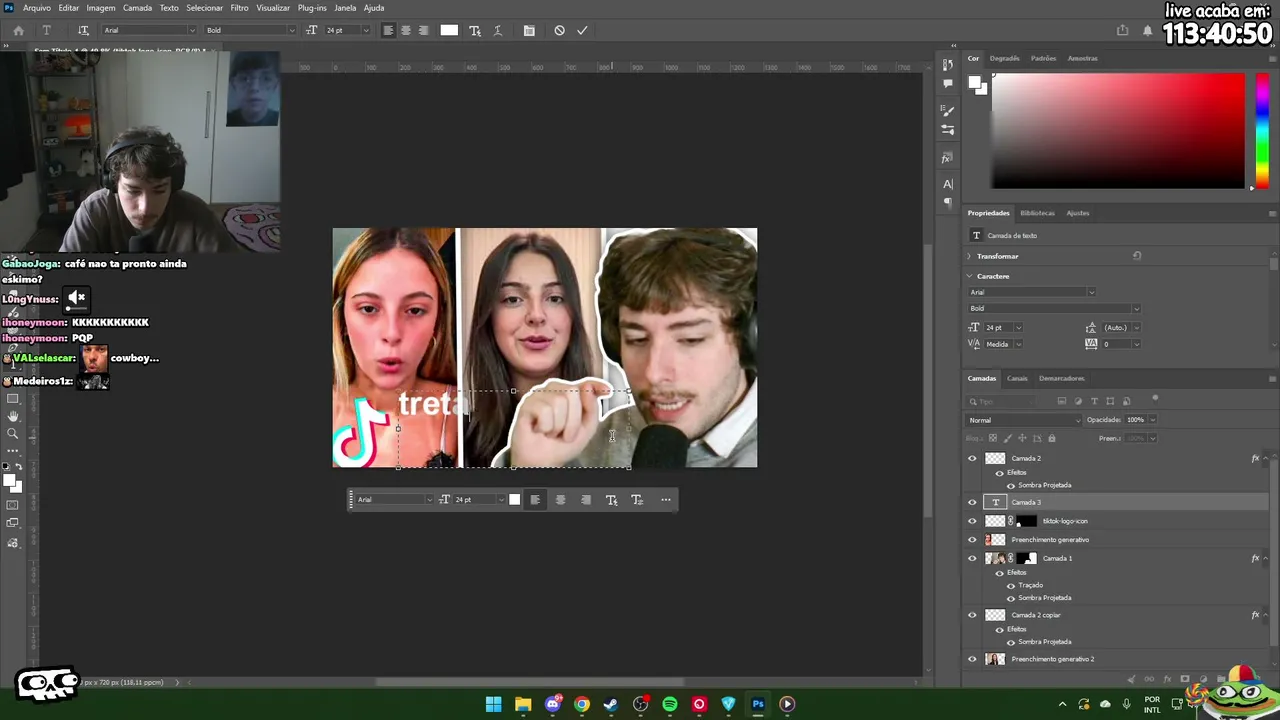1280x720 pixels.
Task: Reset the Transformar section in Properties
Action: [x=1137, y=256]
